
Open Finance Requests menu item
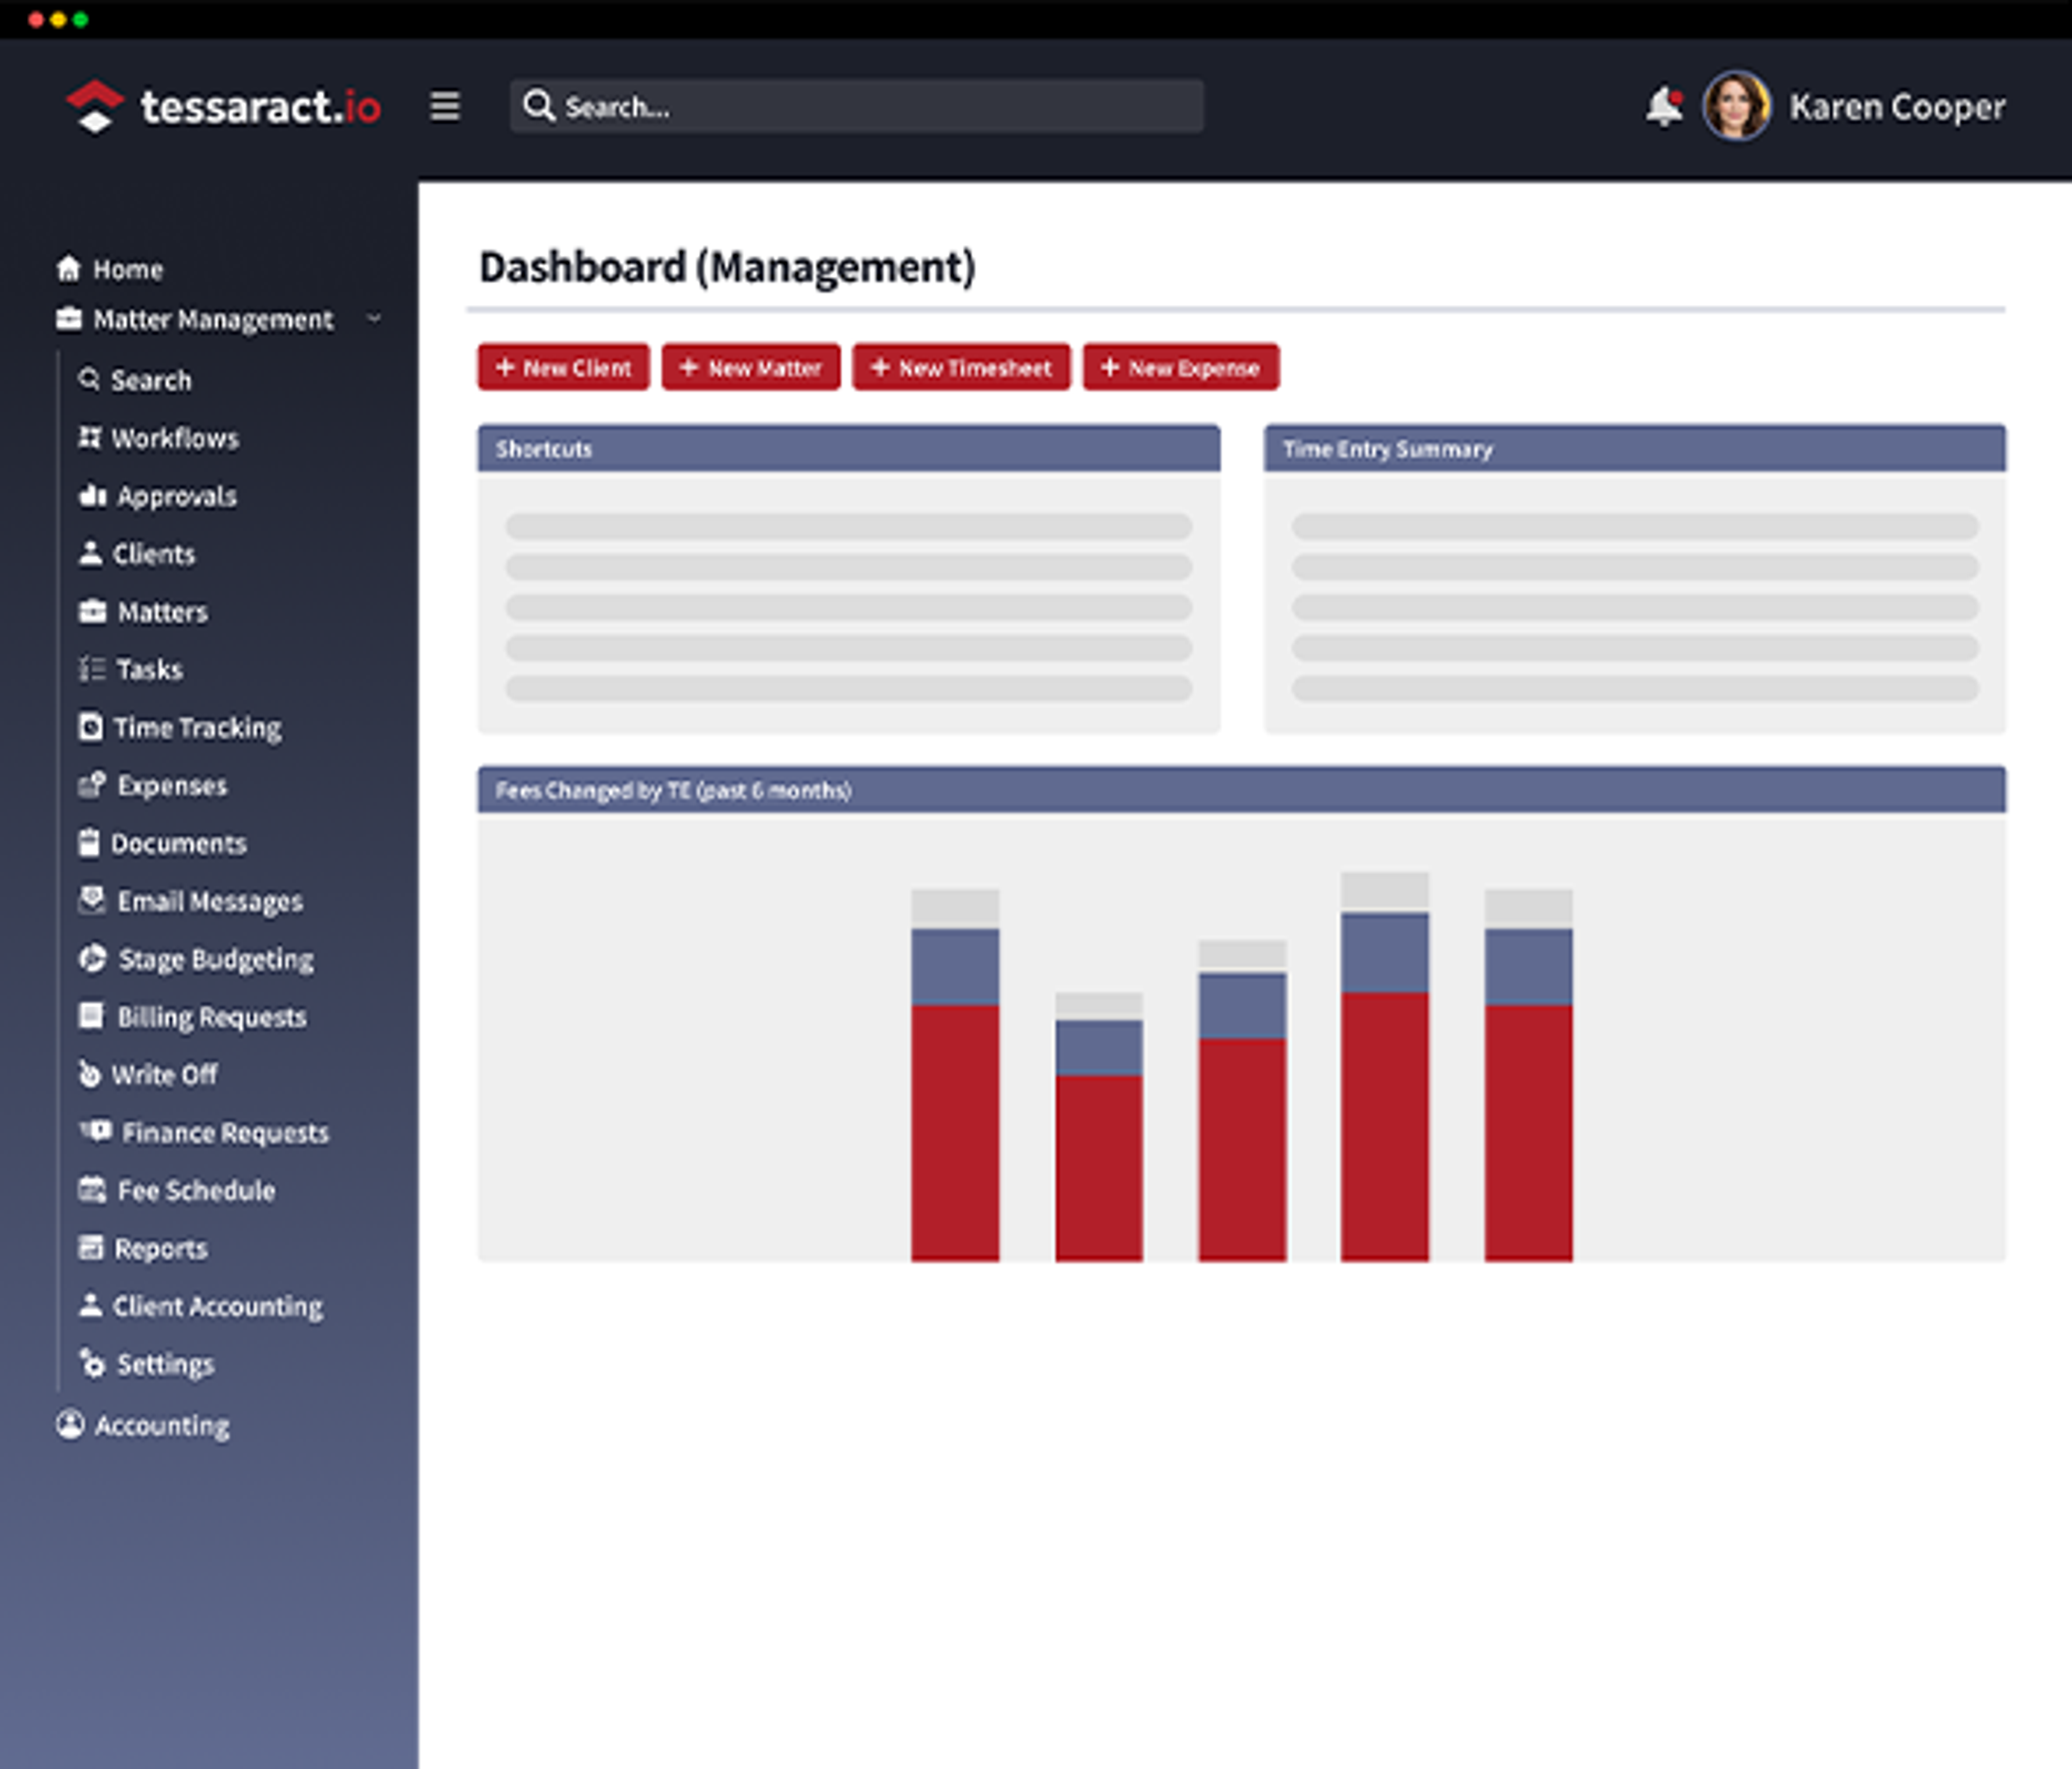tap(225, 1133)
